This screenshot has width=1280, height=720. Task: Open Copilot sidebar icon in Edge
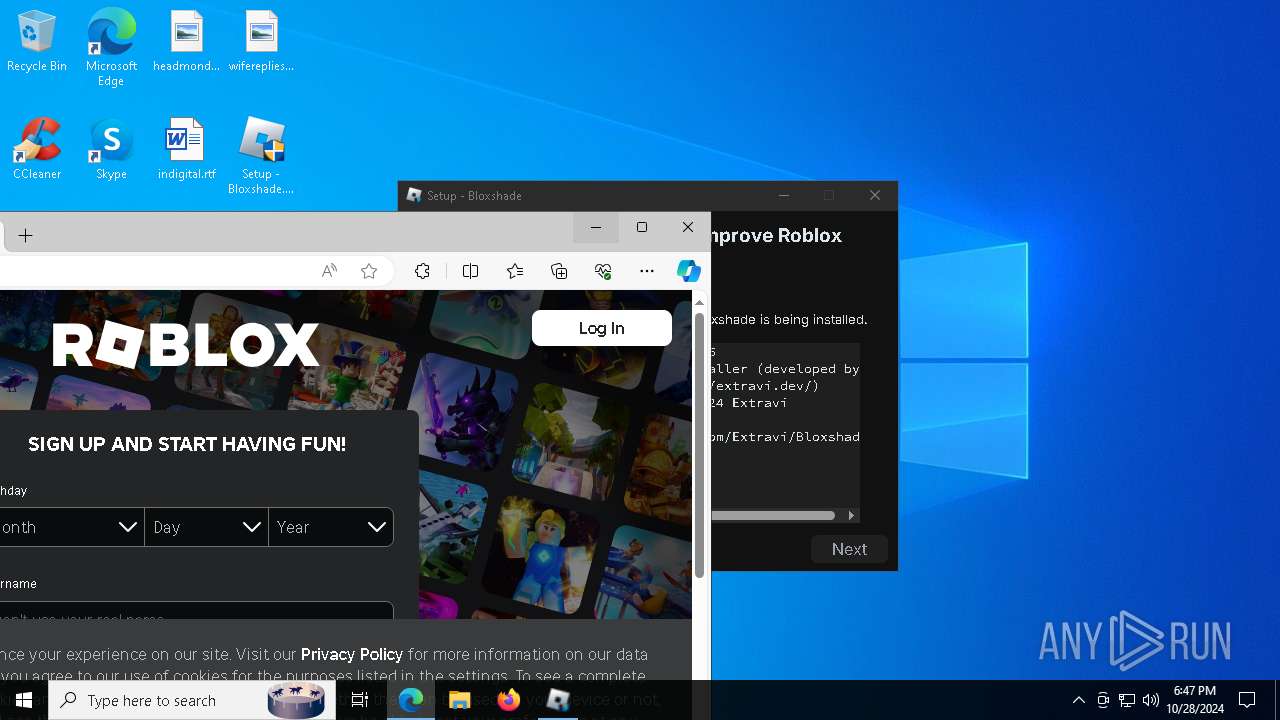[689, 271]
